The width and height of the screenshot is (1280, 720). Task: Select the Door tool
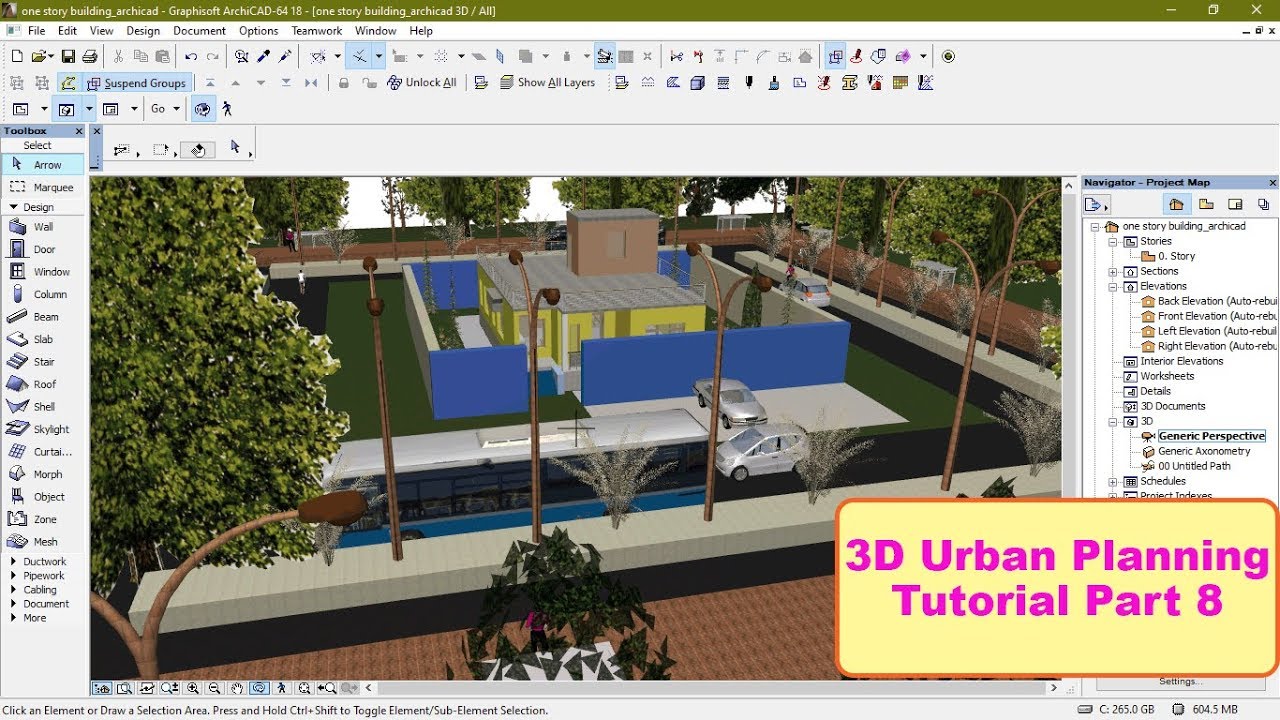[44, 250]
